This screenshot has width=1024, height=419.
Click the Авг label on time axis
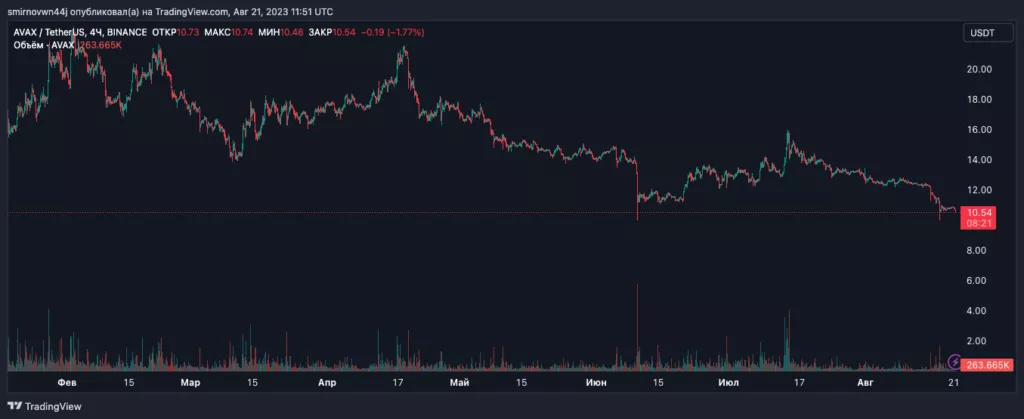tap(866, 382)
